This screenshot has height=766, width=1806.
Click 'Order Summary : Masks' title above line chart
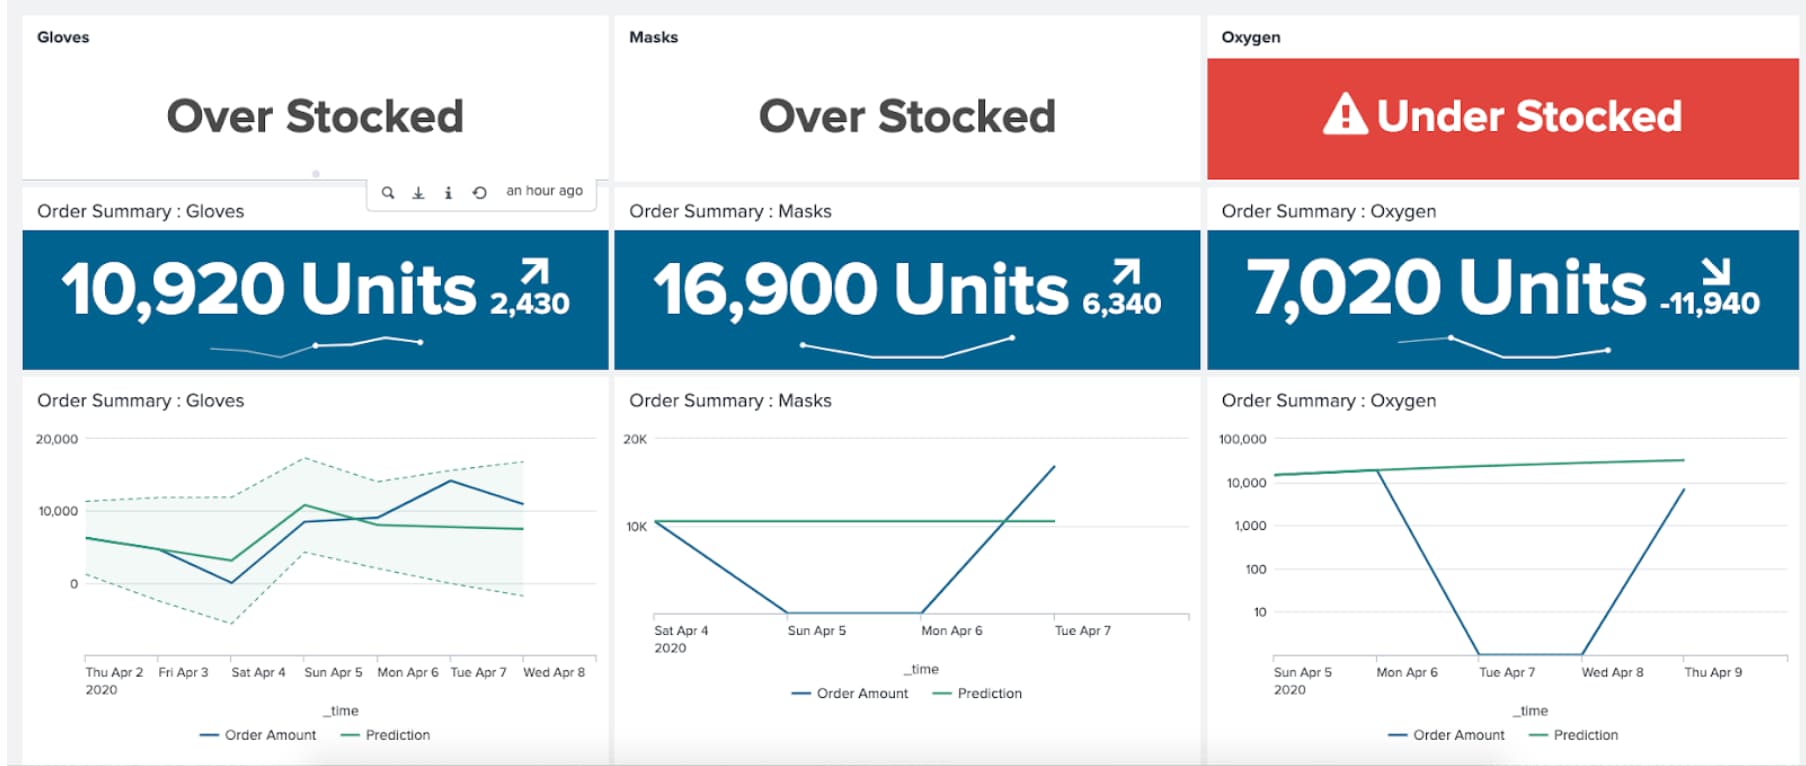coord(730,400)
